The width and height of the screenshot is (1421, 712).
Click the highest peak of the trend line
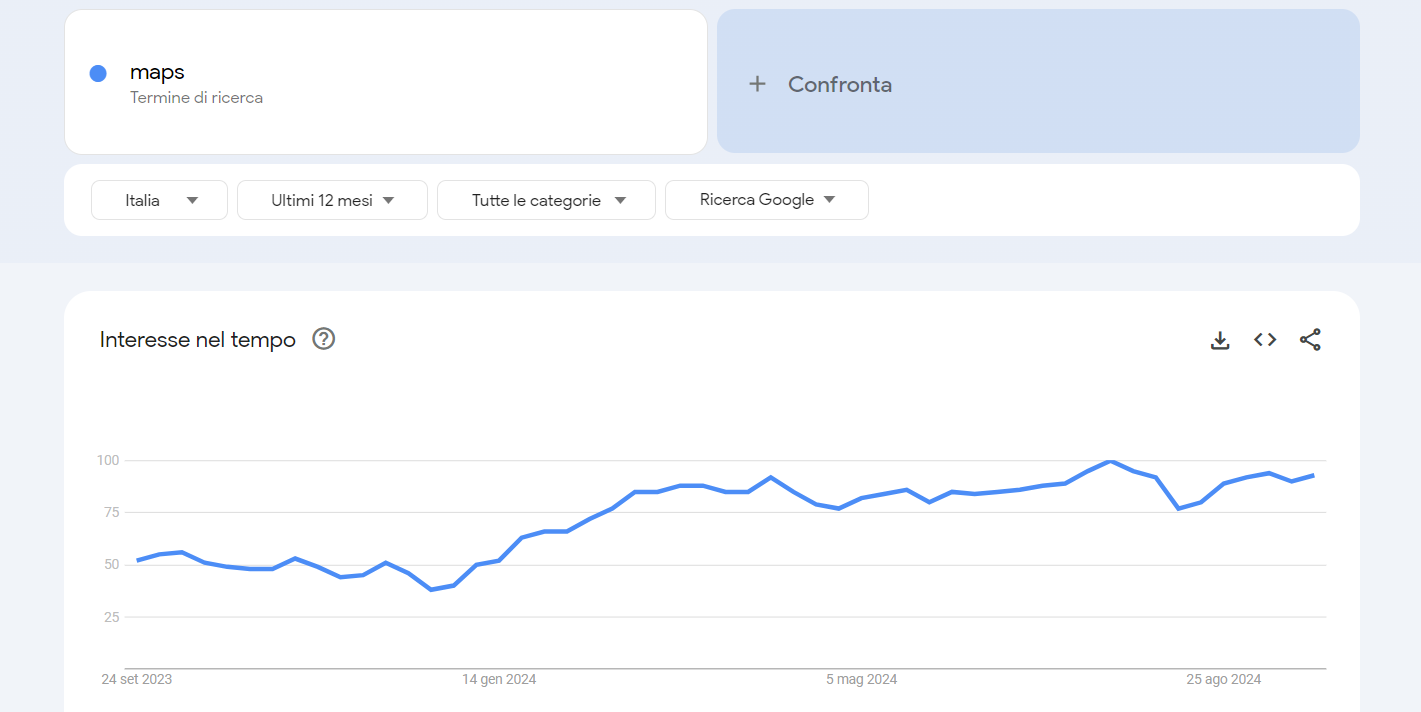1110,461
